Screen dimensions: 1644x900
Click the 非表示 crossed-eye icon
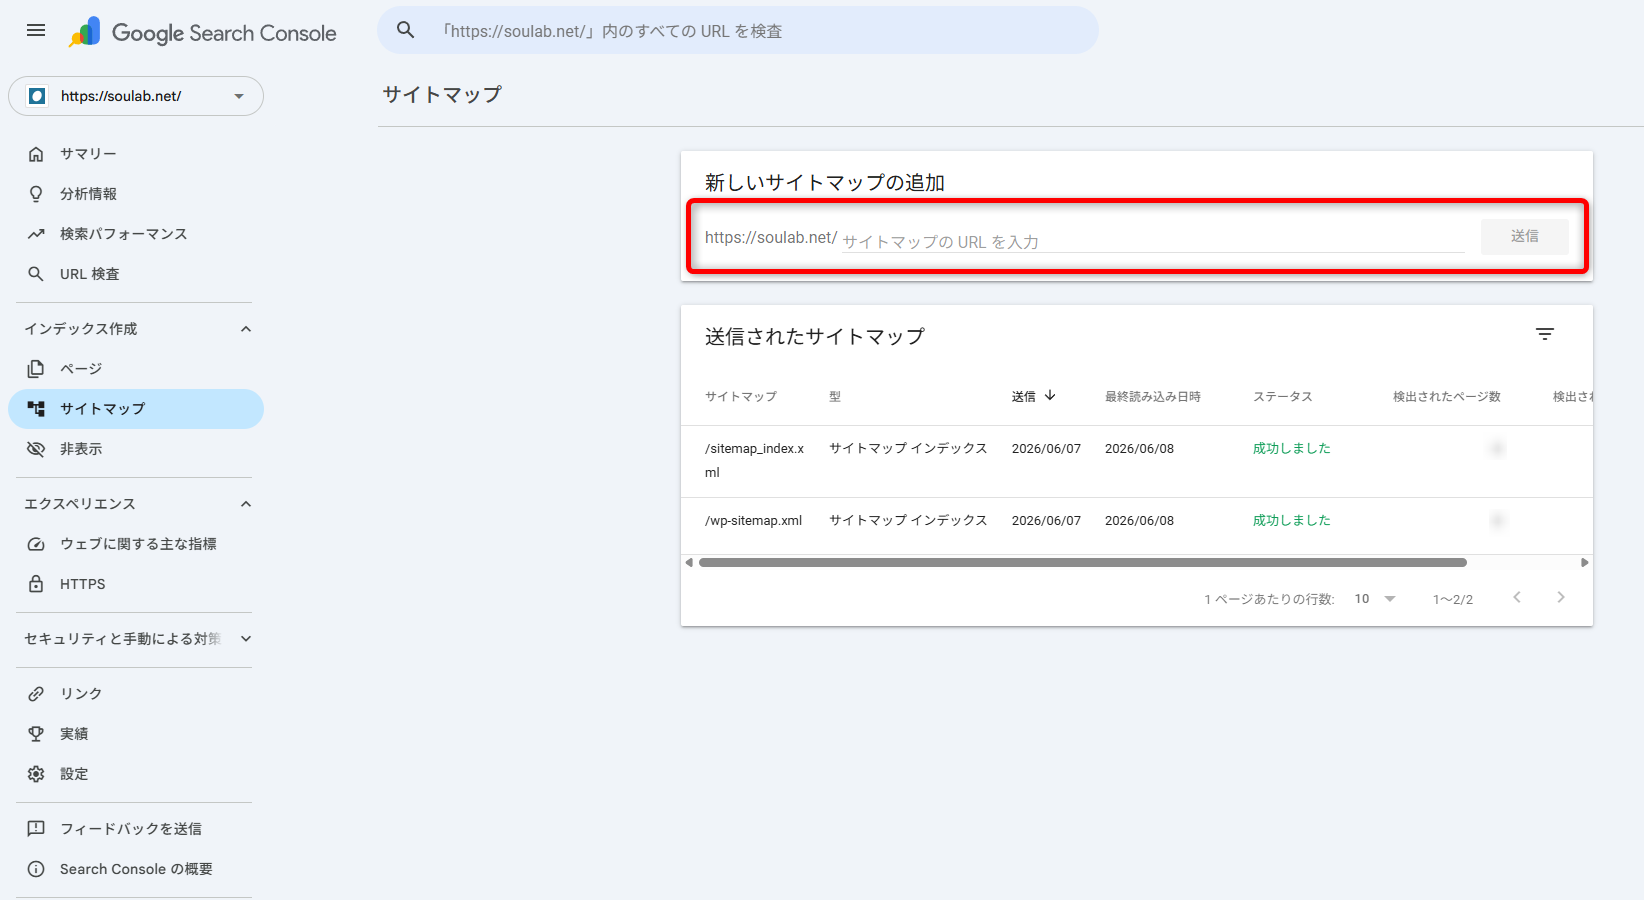tap(36, 449)
